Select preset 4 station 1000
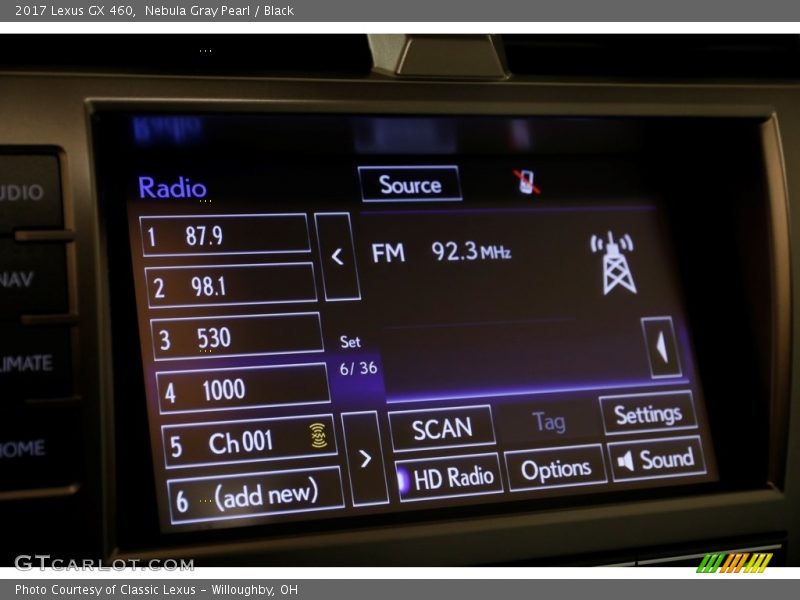This screenshot has width=800, height=600. tap(243, 389)
